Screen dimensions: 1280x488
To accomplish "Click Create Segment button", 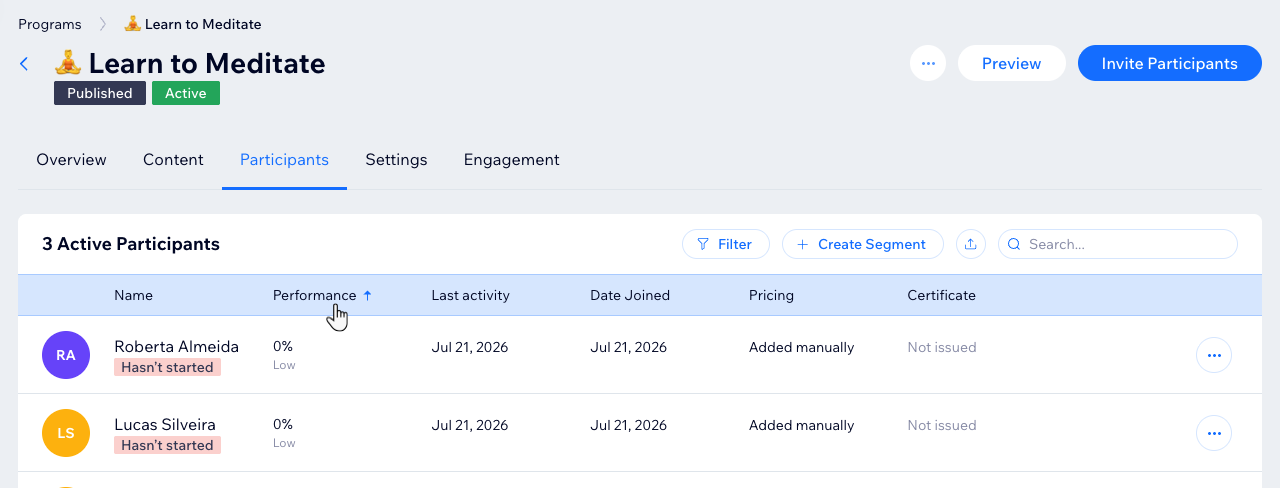I will click(862, 244).
